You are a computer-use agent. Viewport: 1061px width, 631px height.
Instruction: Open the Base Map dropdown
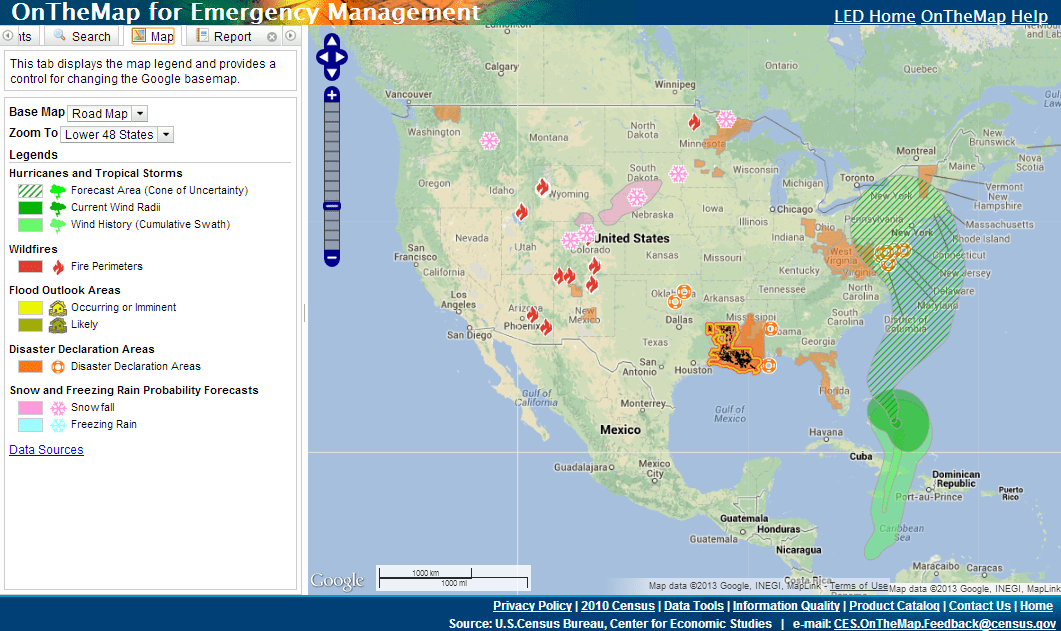pyautogui.click(x=106, y=113)
